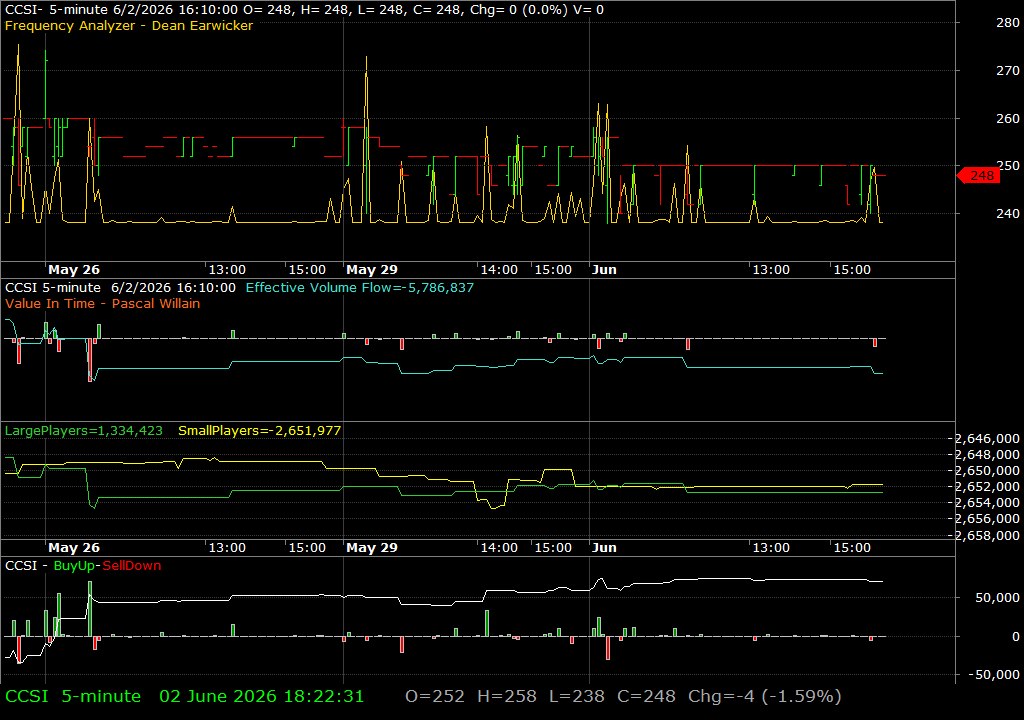Click the red 'SellDown' legend label

pos(131,565)
